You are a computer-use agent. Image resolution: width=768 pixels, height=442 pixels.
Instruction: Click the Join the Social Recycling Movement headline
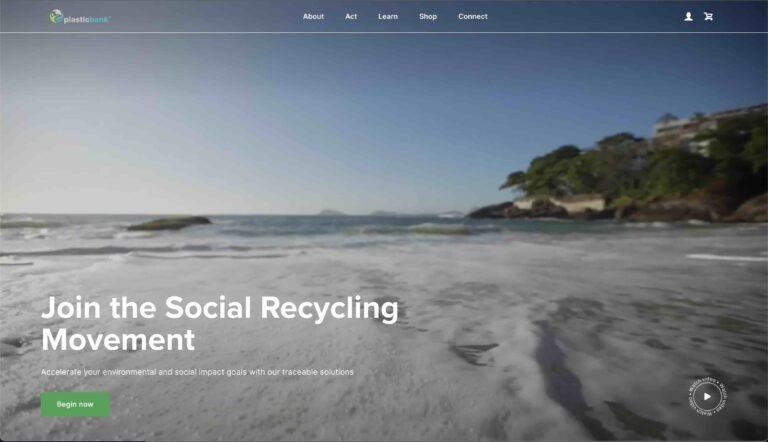click(x=220, y=323)
